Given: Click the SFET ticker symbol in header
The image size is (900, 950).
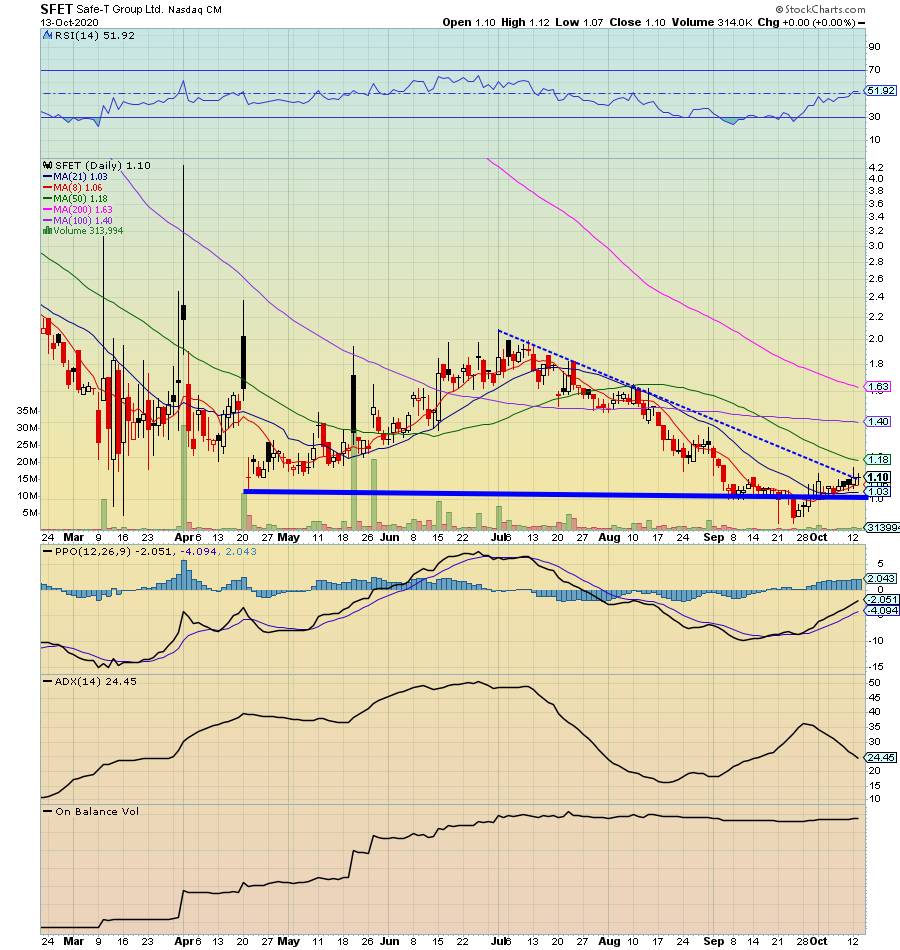Looking at the screenshot, I should tap(56, 9).
